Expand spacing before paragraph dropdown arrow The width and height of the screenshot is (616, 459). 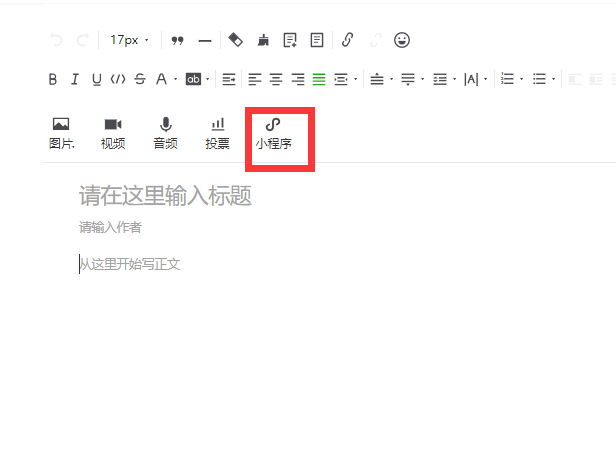pos(391,79)
